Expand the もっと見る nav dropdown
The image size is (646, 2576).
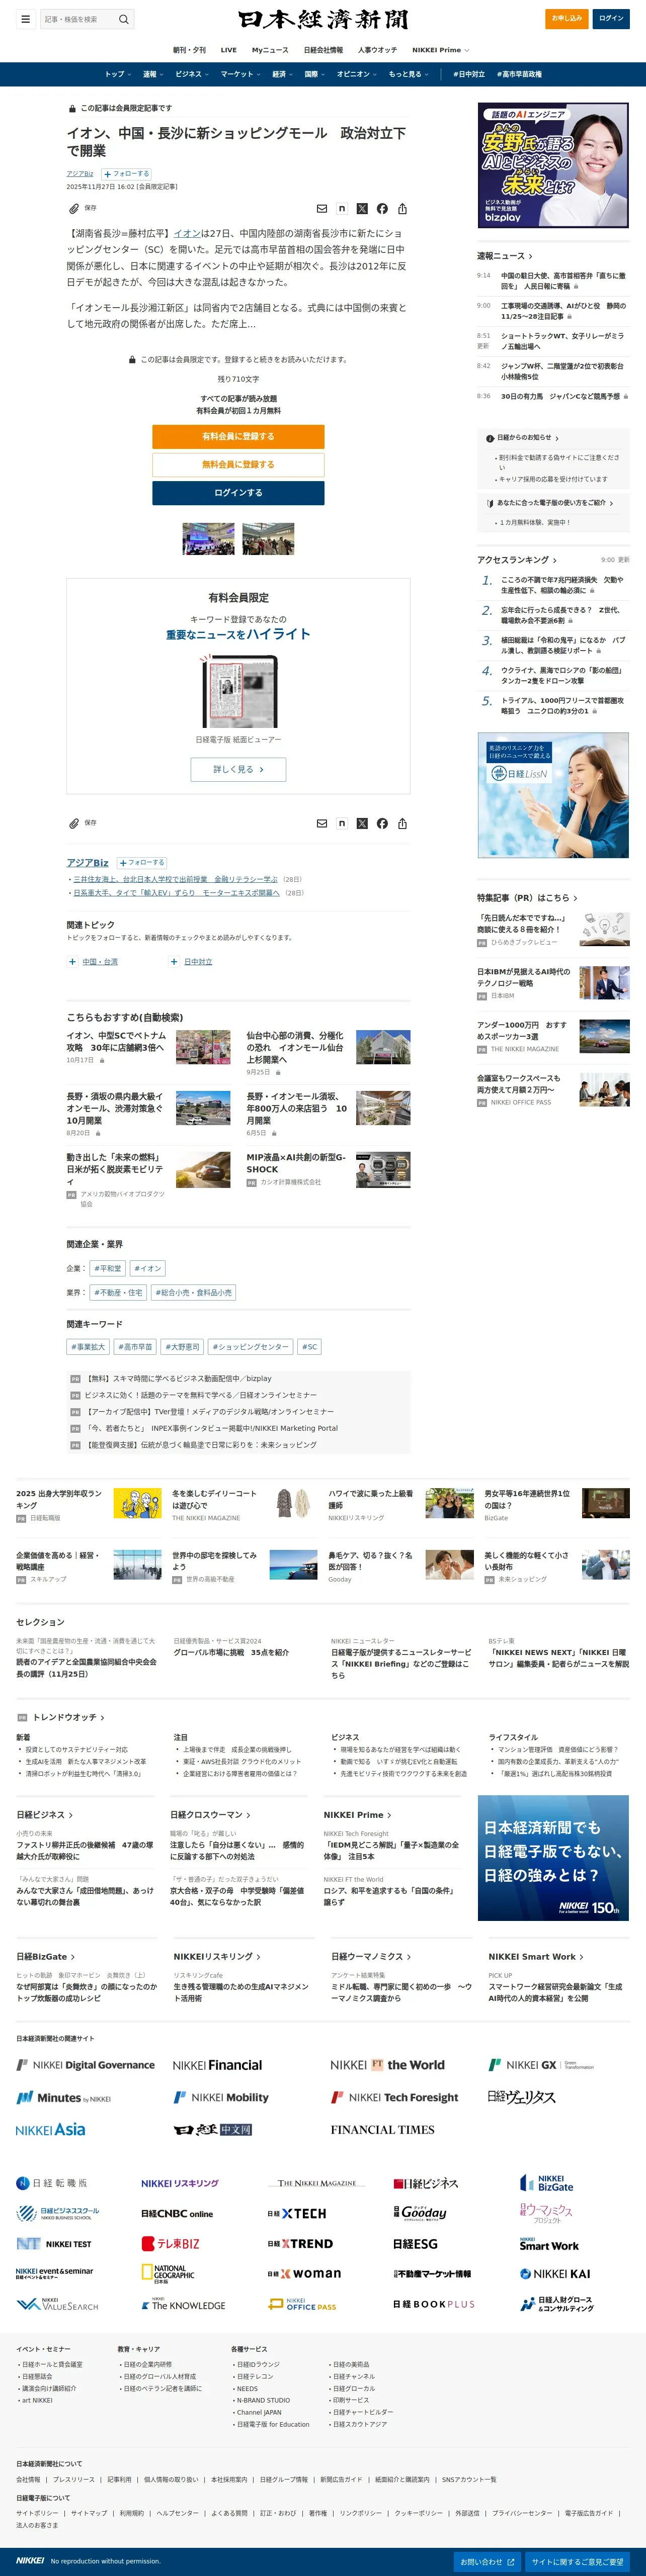pyautogui.click(x=408, y=74)
